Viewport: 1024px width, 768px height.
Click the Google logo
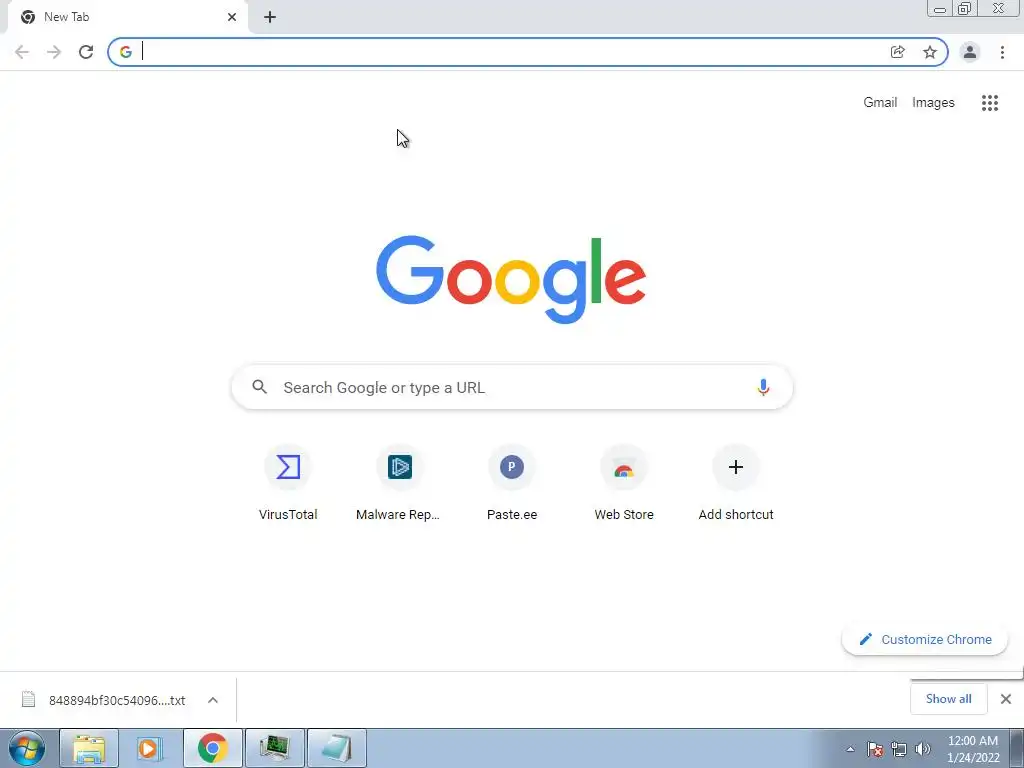click(511, 279)
